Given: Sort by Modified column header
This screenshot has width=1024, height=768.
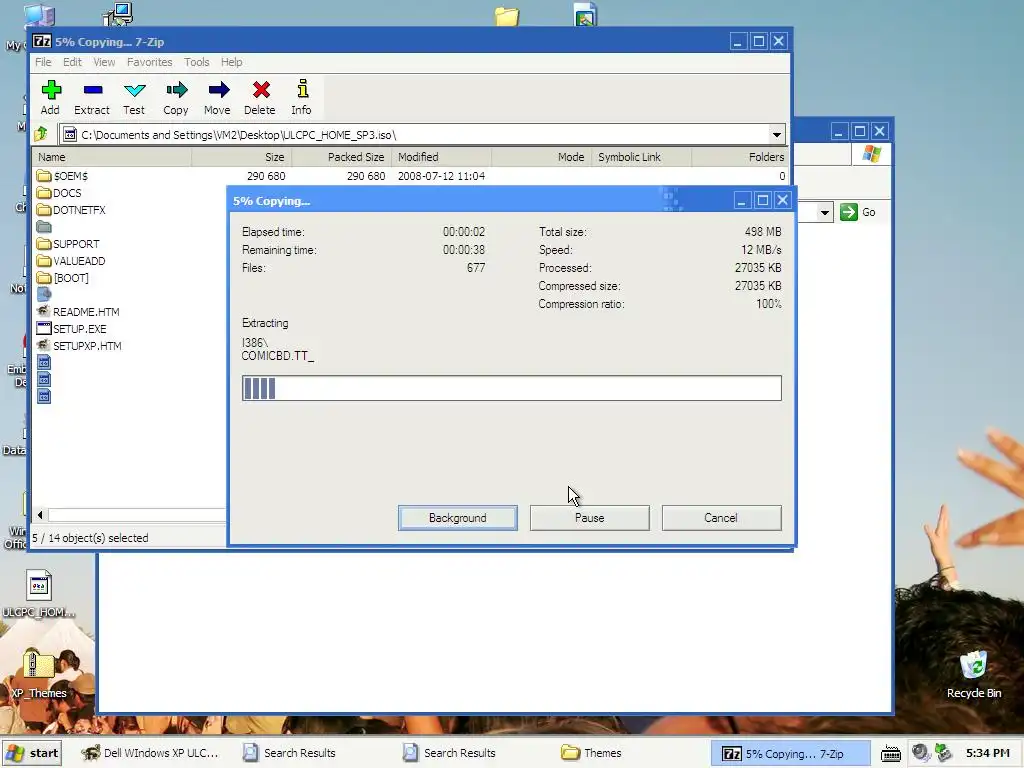Looking at the screenshot, I should tap(441, 157).
